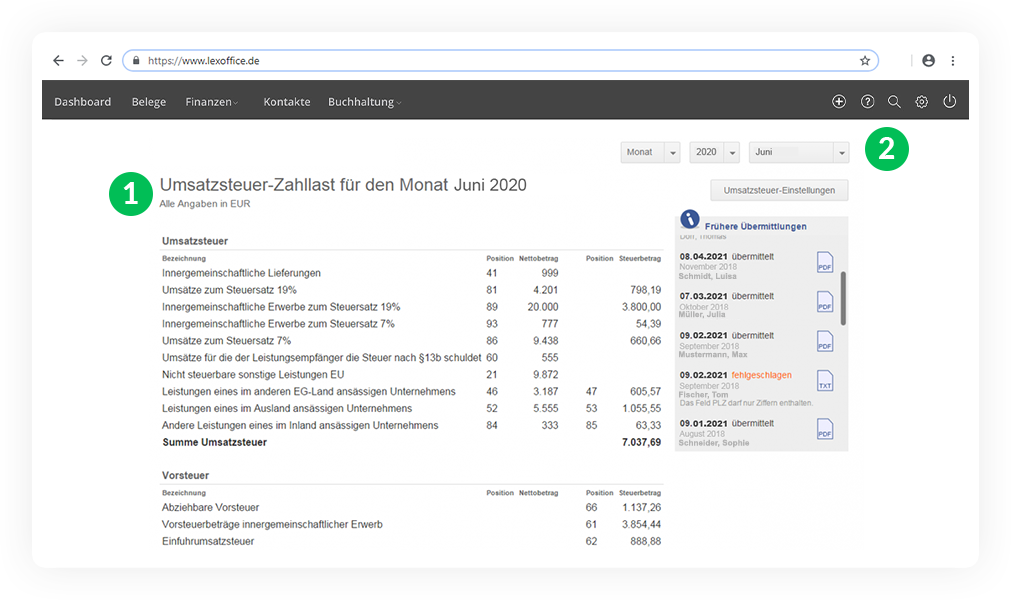The height and width of the screenshot is (600, 1011).
Task: Click the 'Umsätze zum Steuersatz 7%' row label
Action: [226, 340]
